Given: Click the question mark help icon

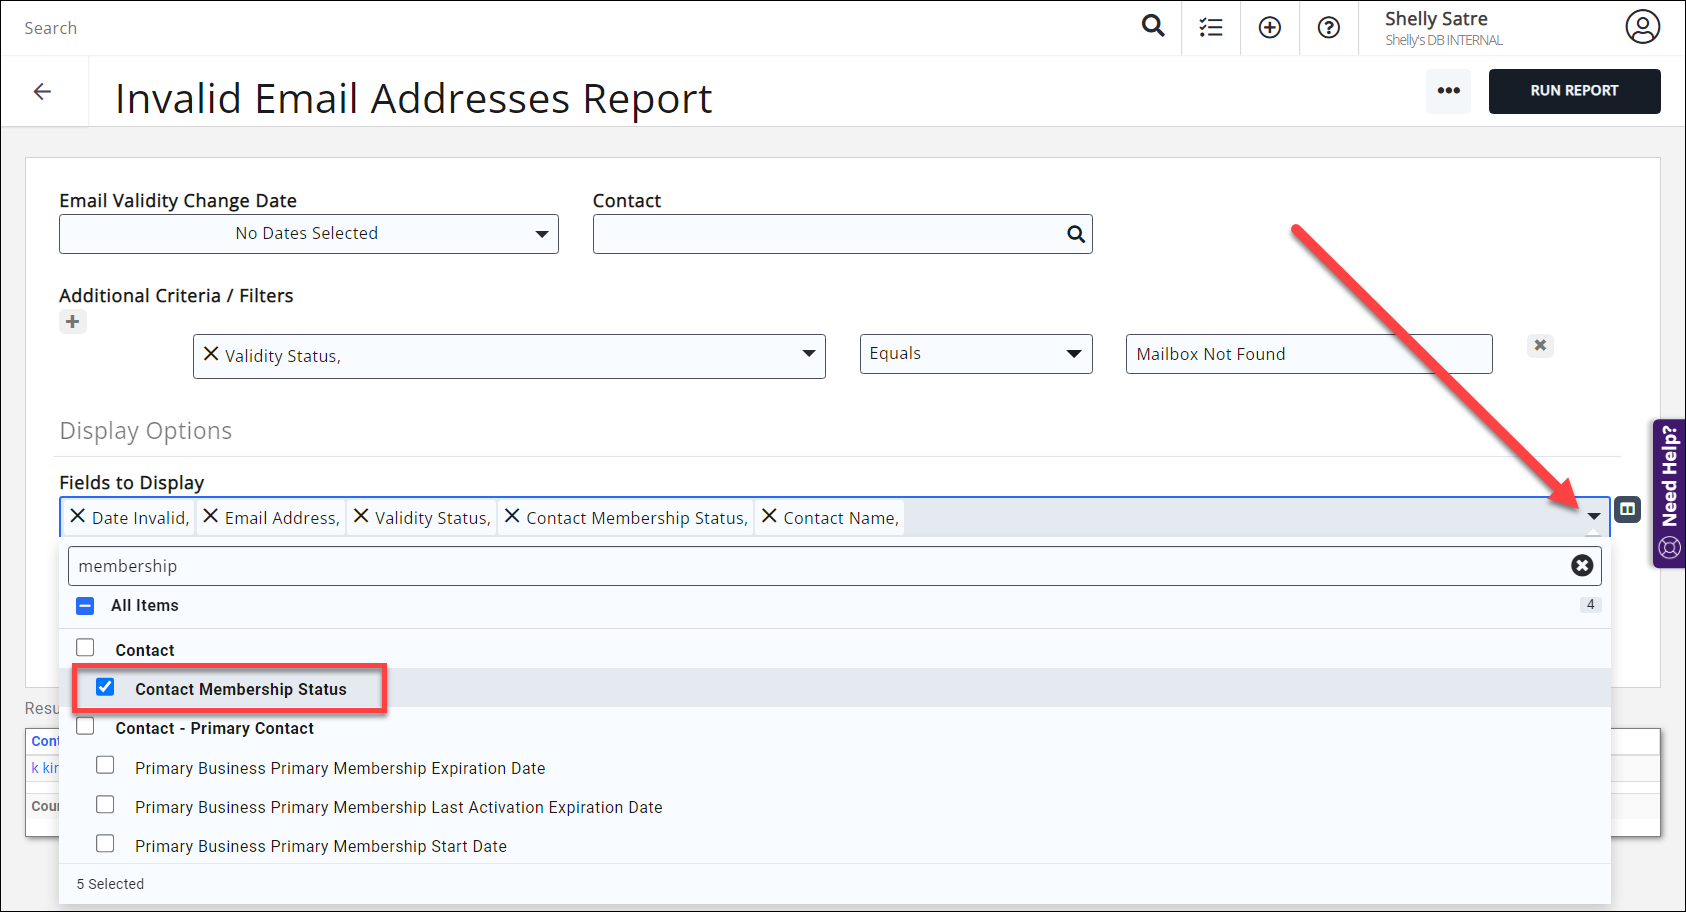Looking at the screenshot, I should (1328, 27).
